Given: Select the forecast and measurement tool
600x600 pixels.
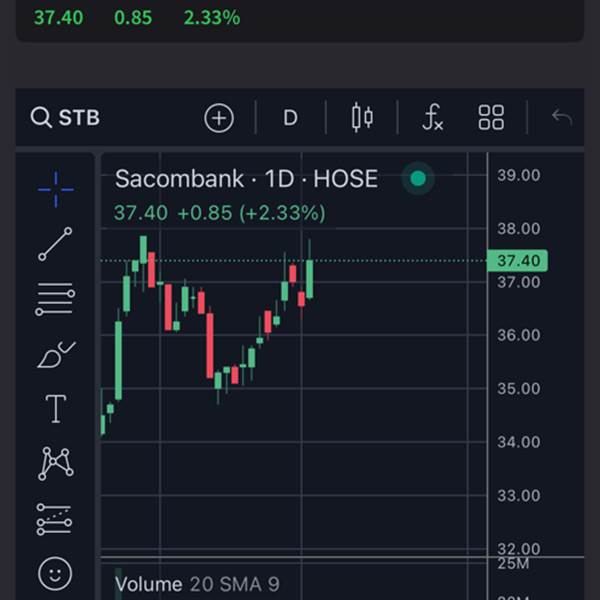Looking at the screenshot, I should 54,519.
